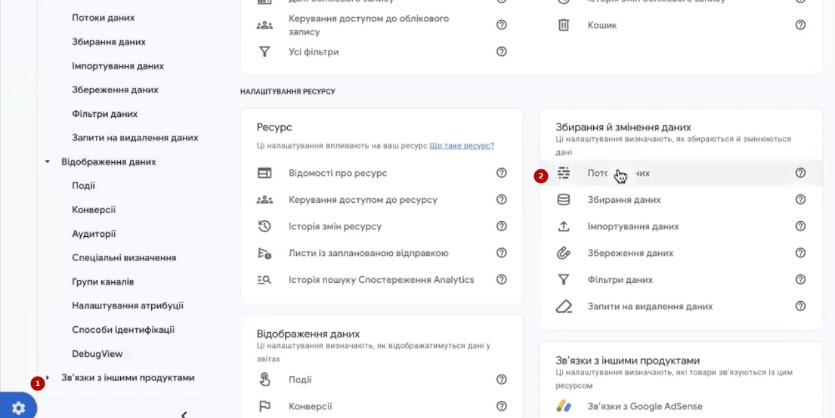835x418 pixels.
Task: Select Потоки даних in the left sidebar
Action: pos(103,18)
